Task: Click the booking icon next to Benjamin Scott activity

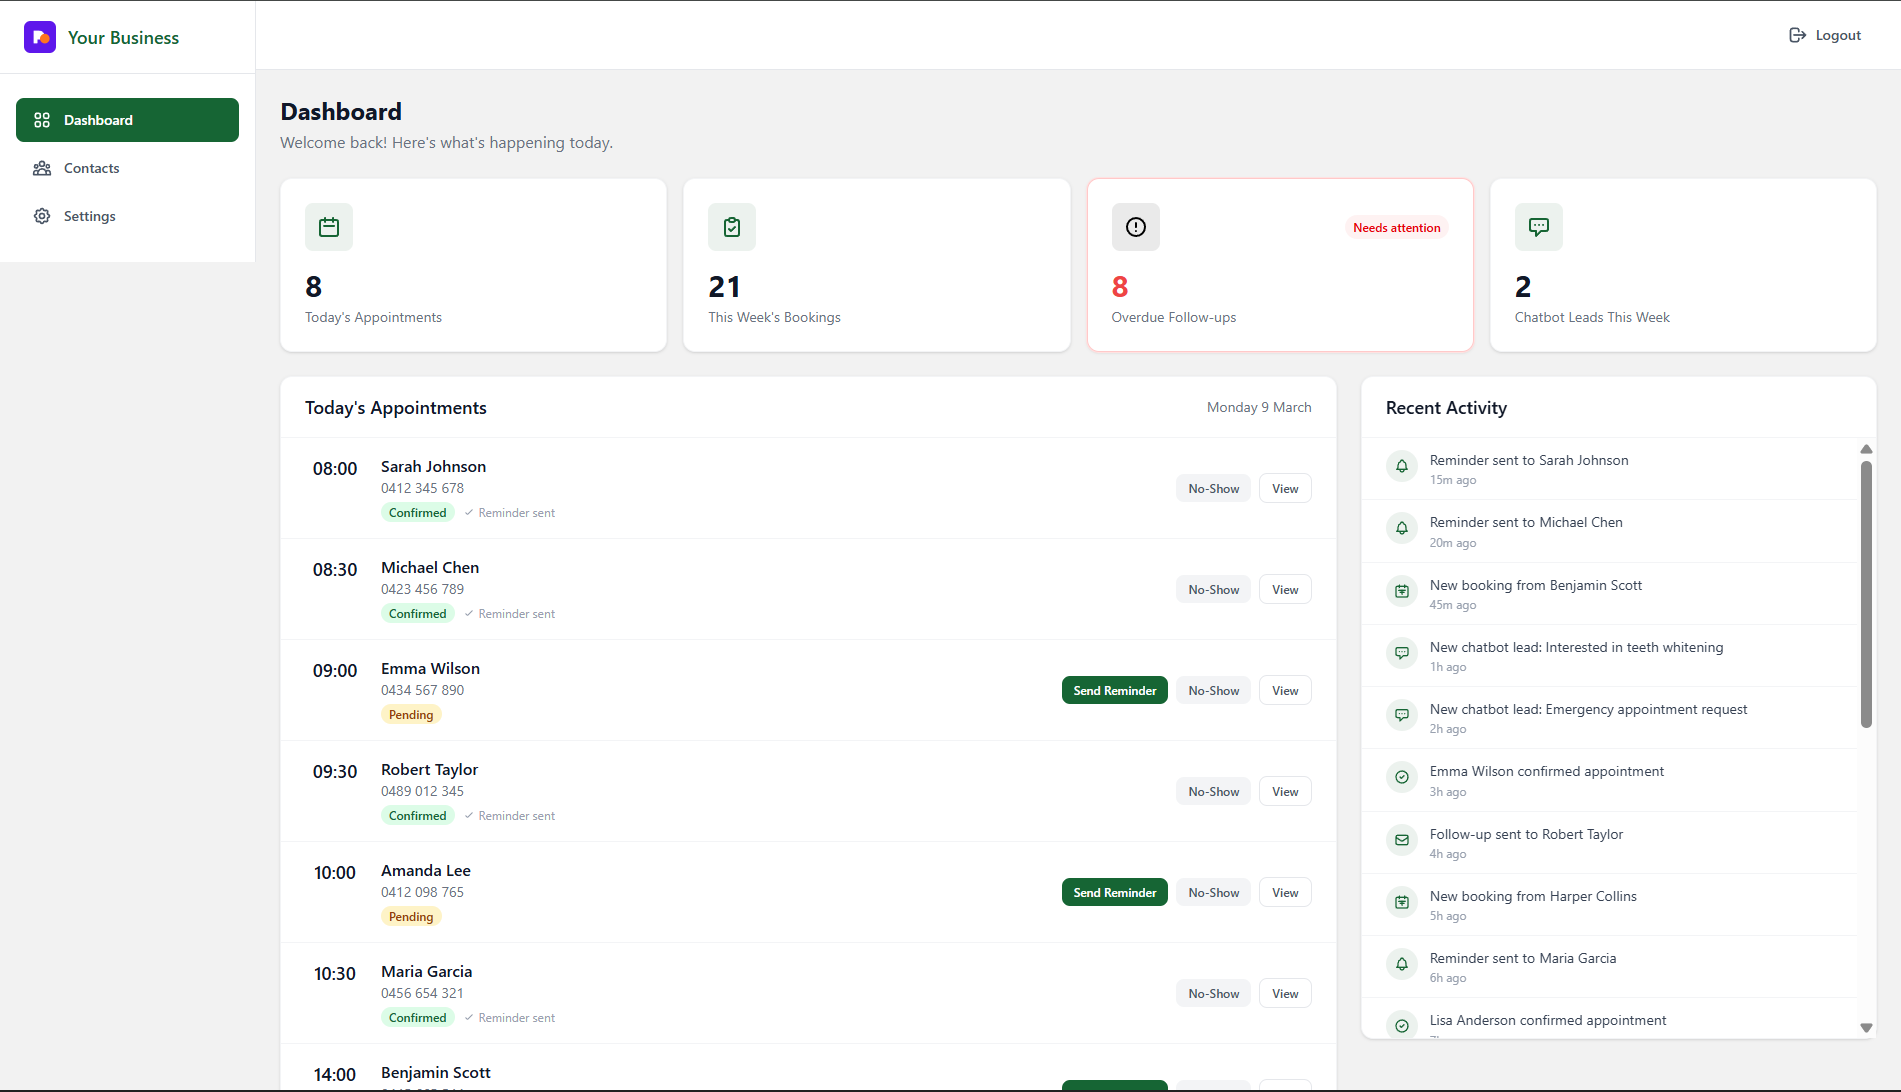Action: (x=1401, y=591)
